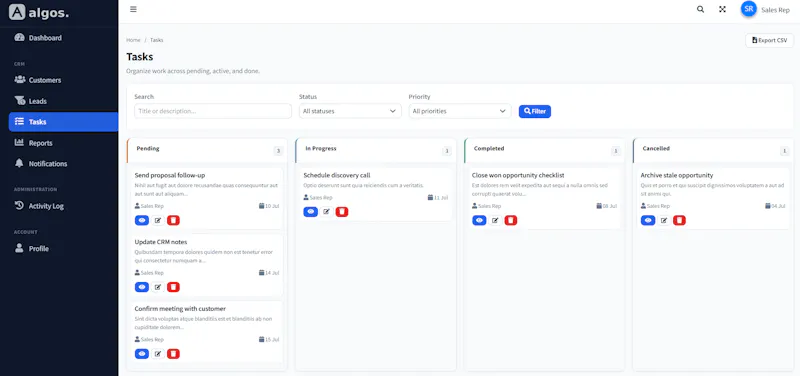Click the Search title or description field
The height and width of the screenshot is (376, 800).
213,111
